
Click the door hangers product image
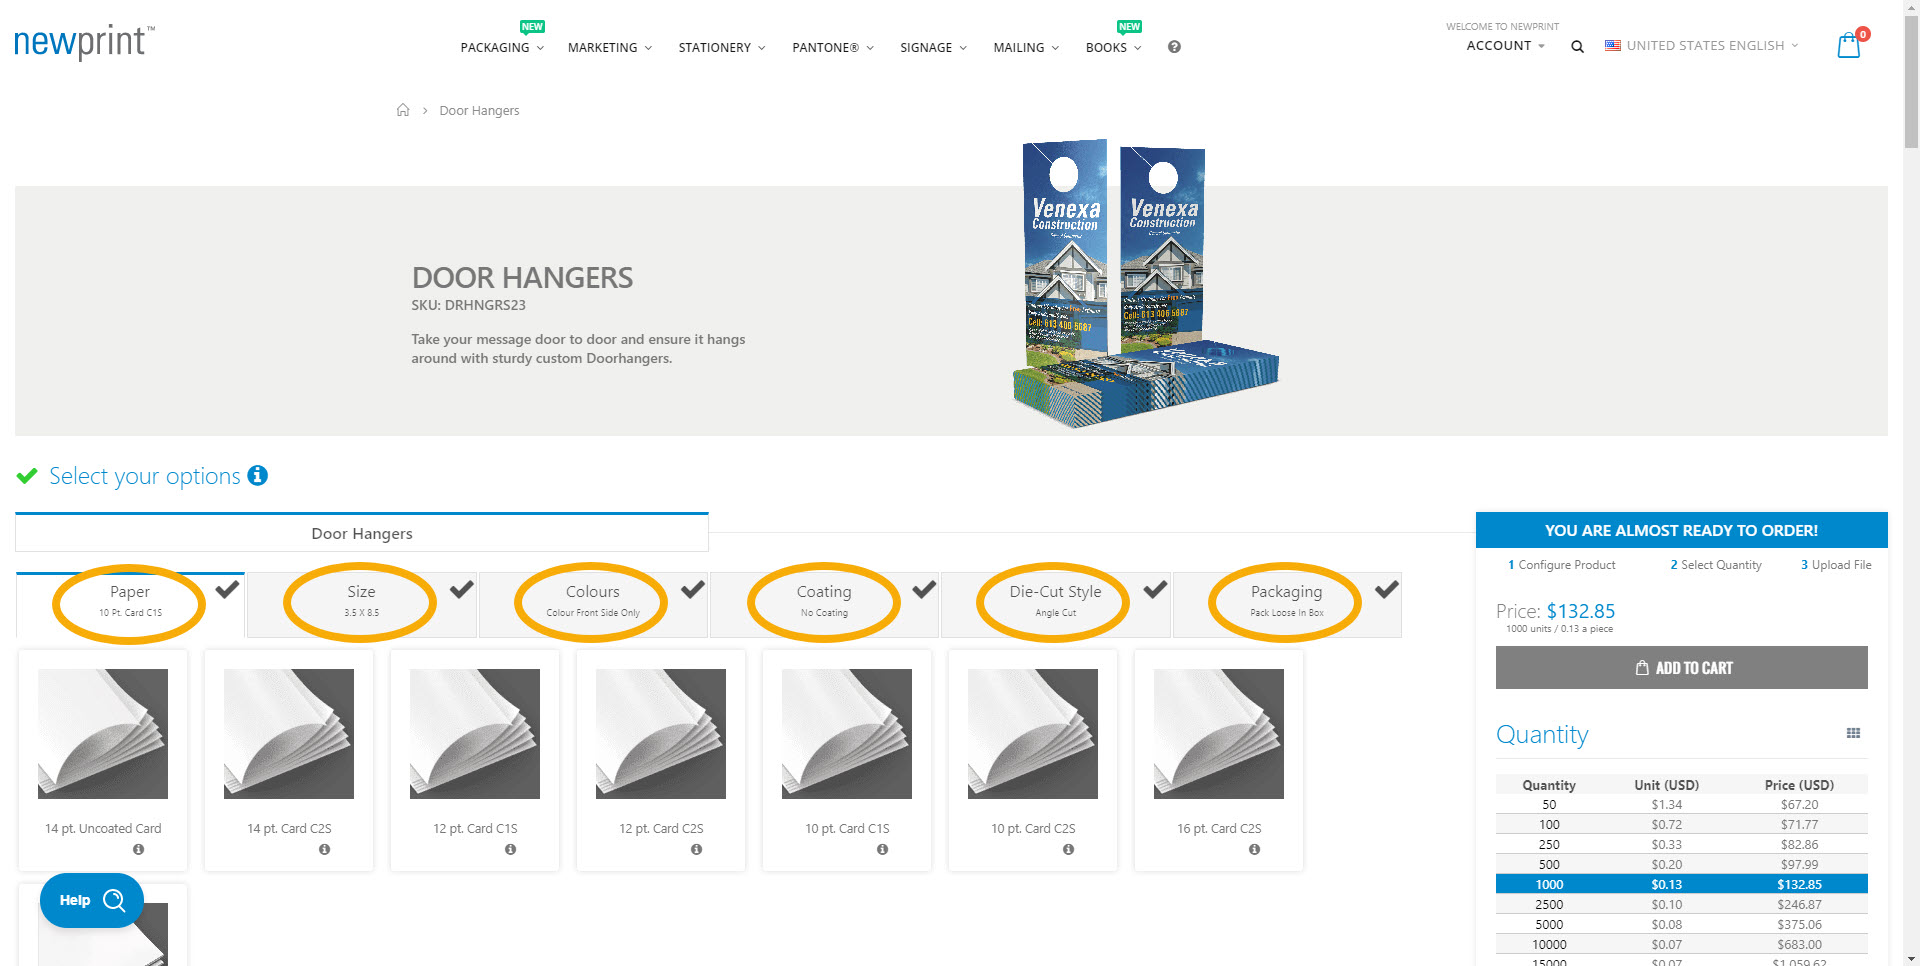tap(1145, 284)
